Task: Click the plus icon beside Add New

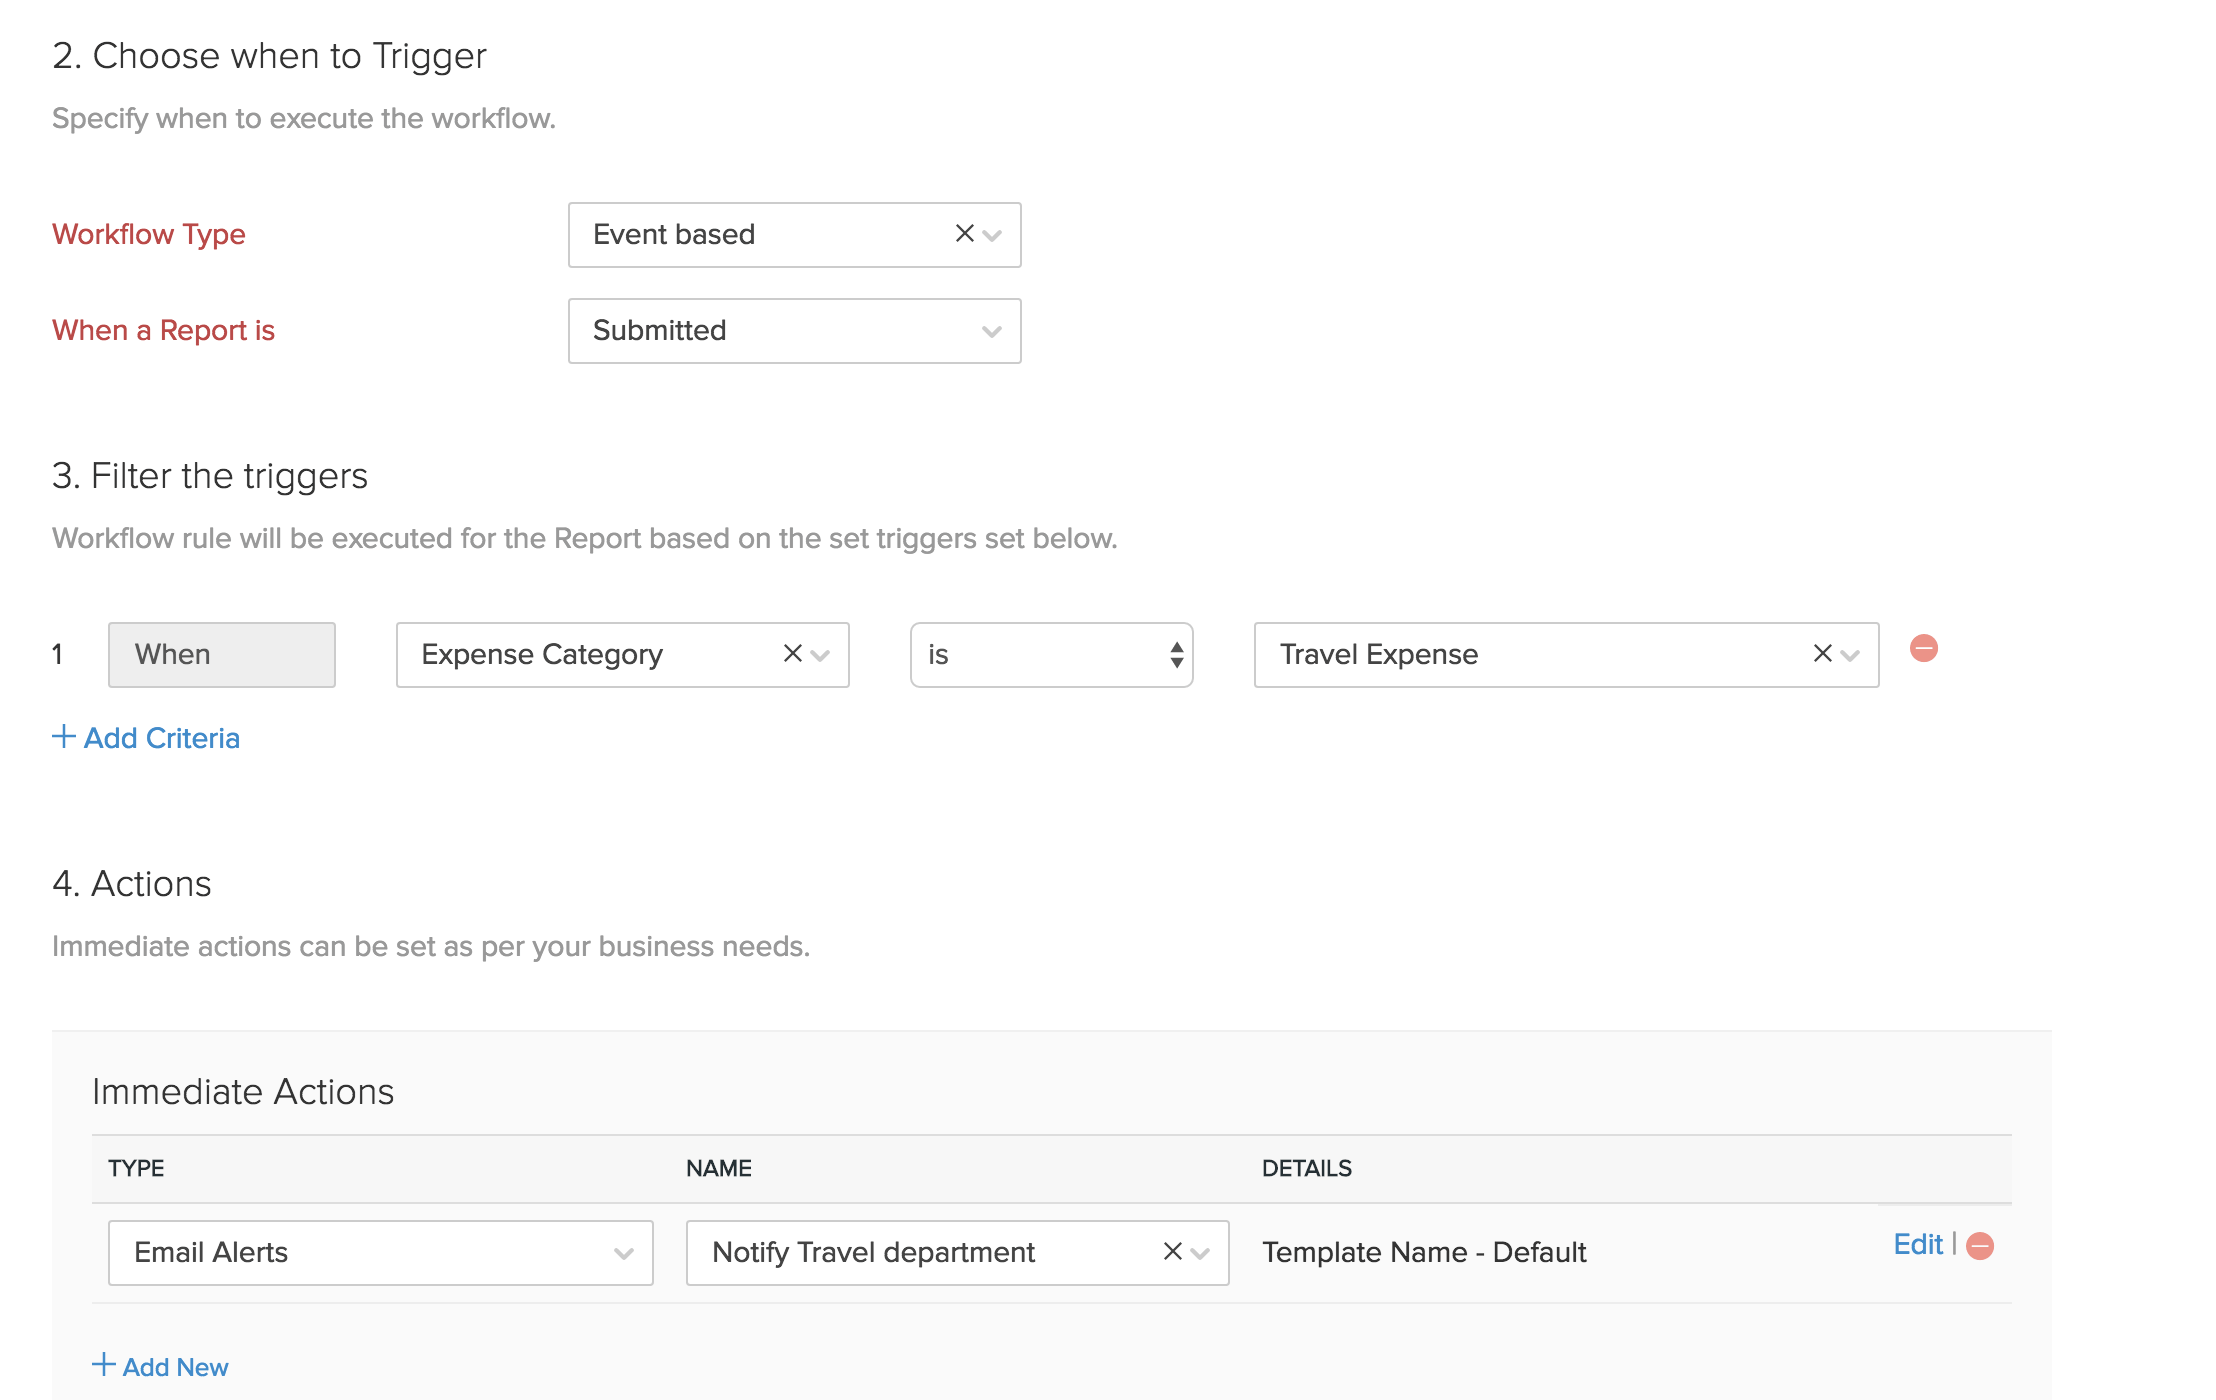Action: coord(104,1365)
